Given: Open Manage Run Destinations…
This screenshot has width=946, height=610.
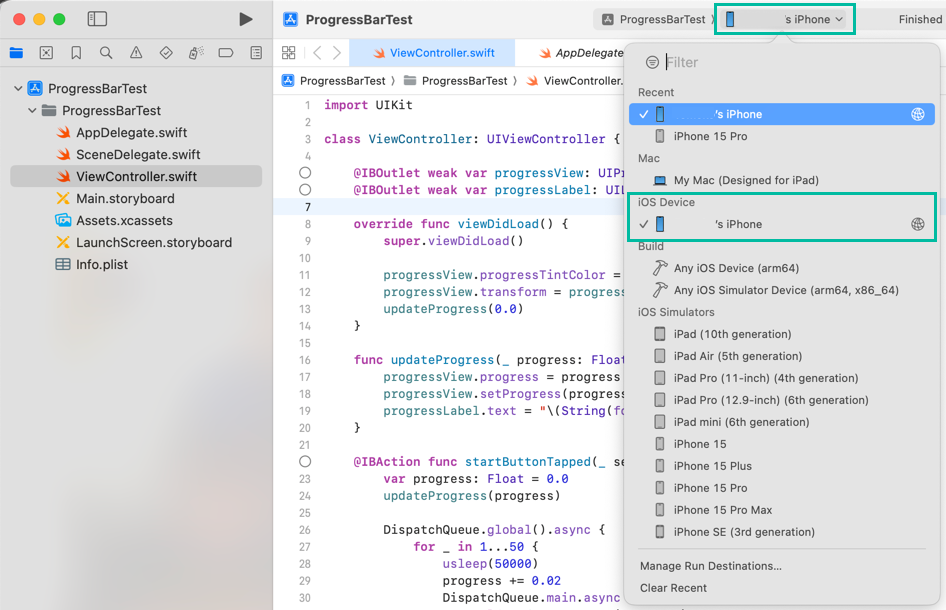Looking at the screenshot, I should point(710,566).
